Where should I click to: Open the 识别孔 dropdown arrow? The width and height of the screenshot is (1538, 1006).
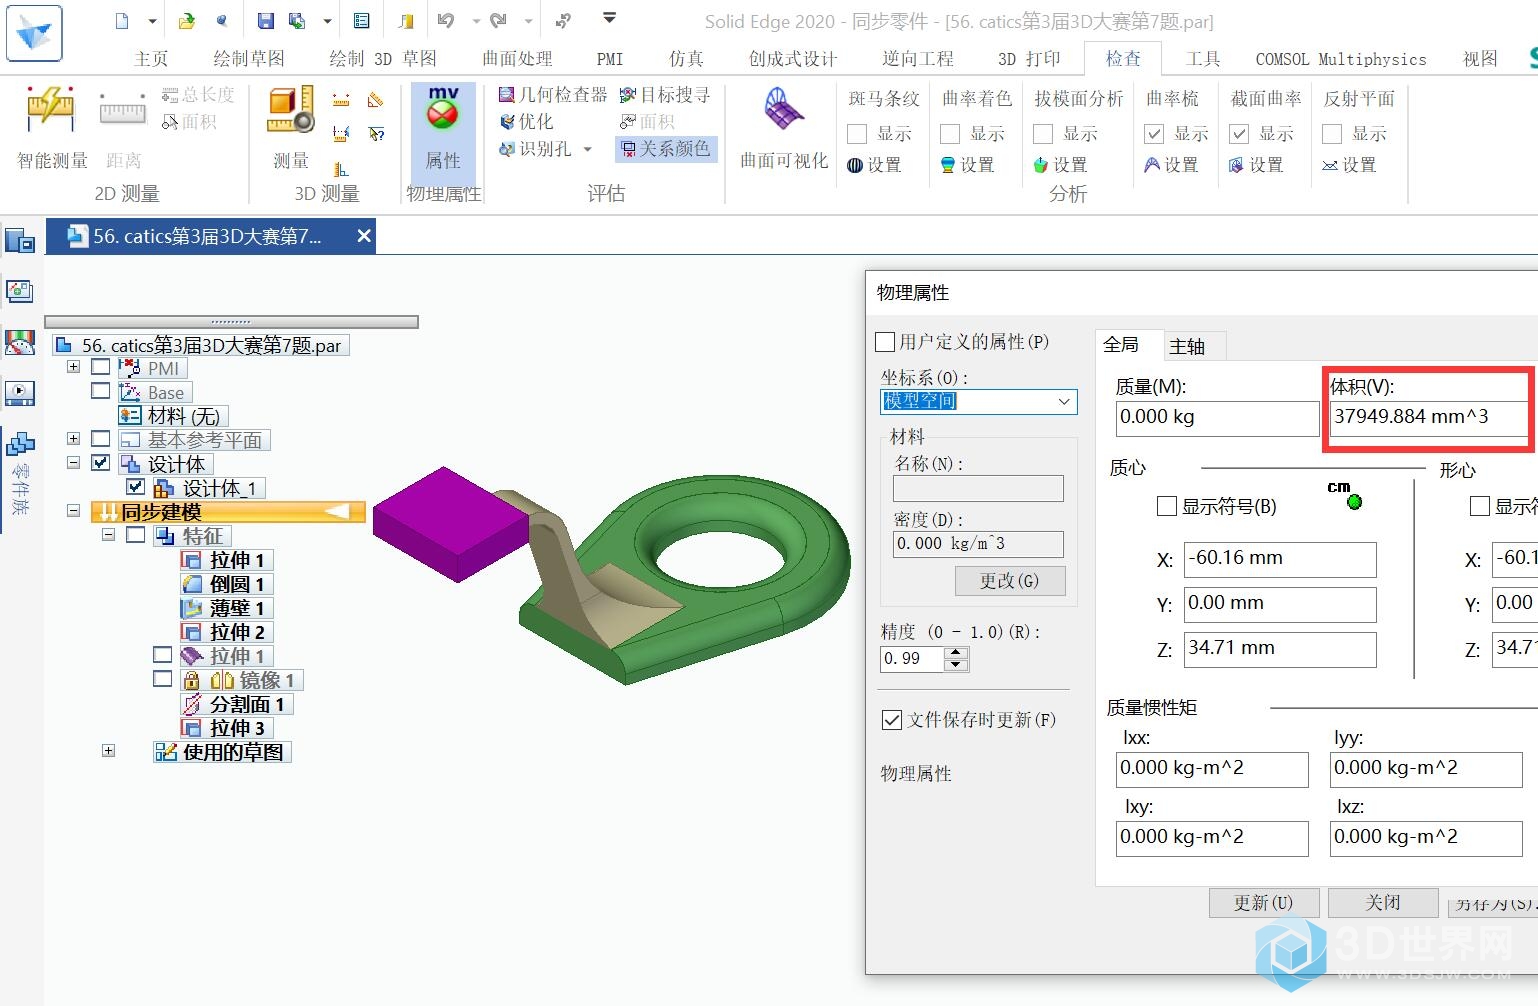coord(588,149)
